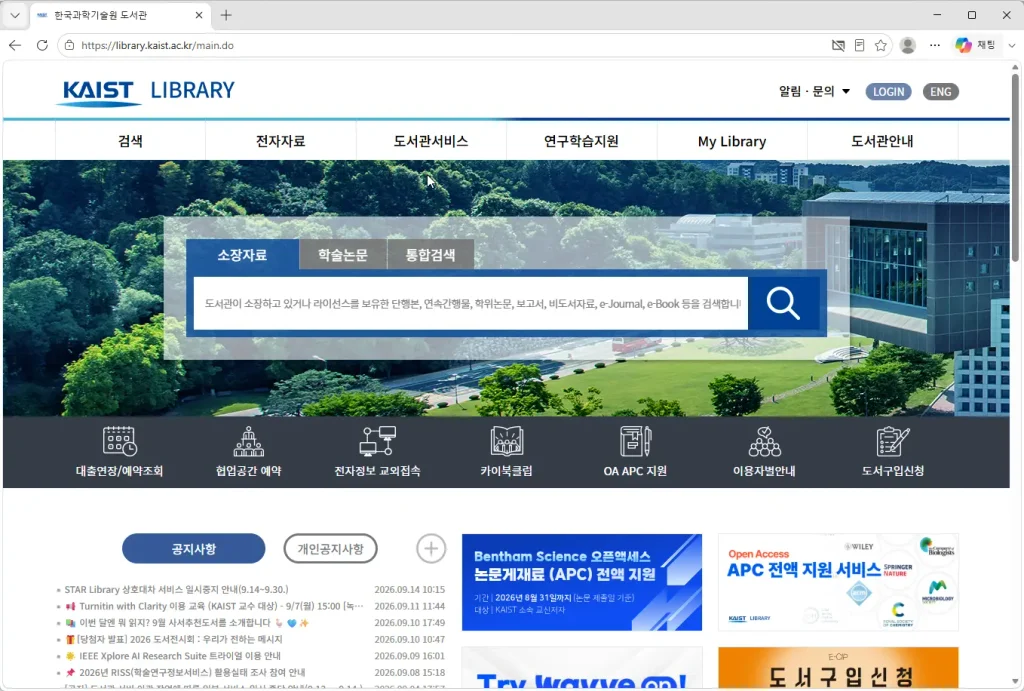Viewport: 1024px width, 691px height.
Task: Open 전자자료 main menu
Action: point(281,141)
